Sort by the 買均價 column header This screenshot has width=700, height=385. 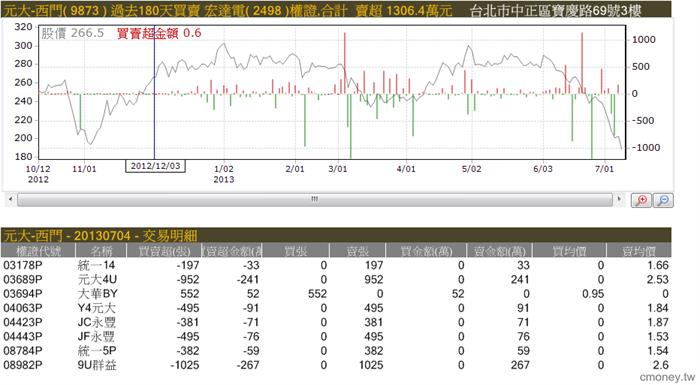tap(570, 251)
